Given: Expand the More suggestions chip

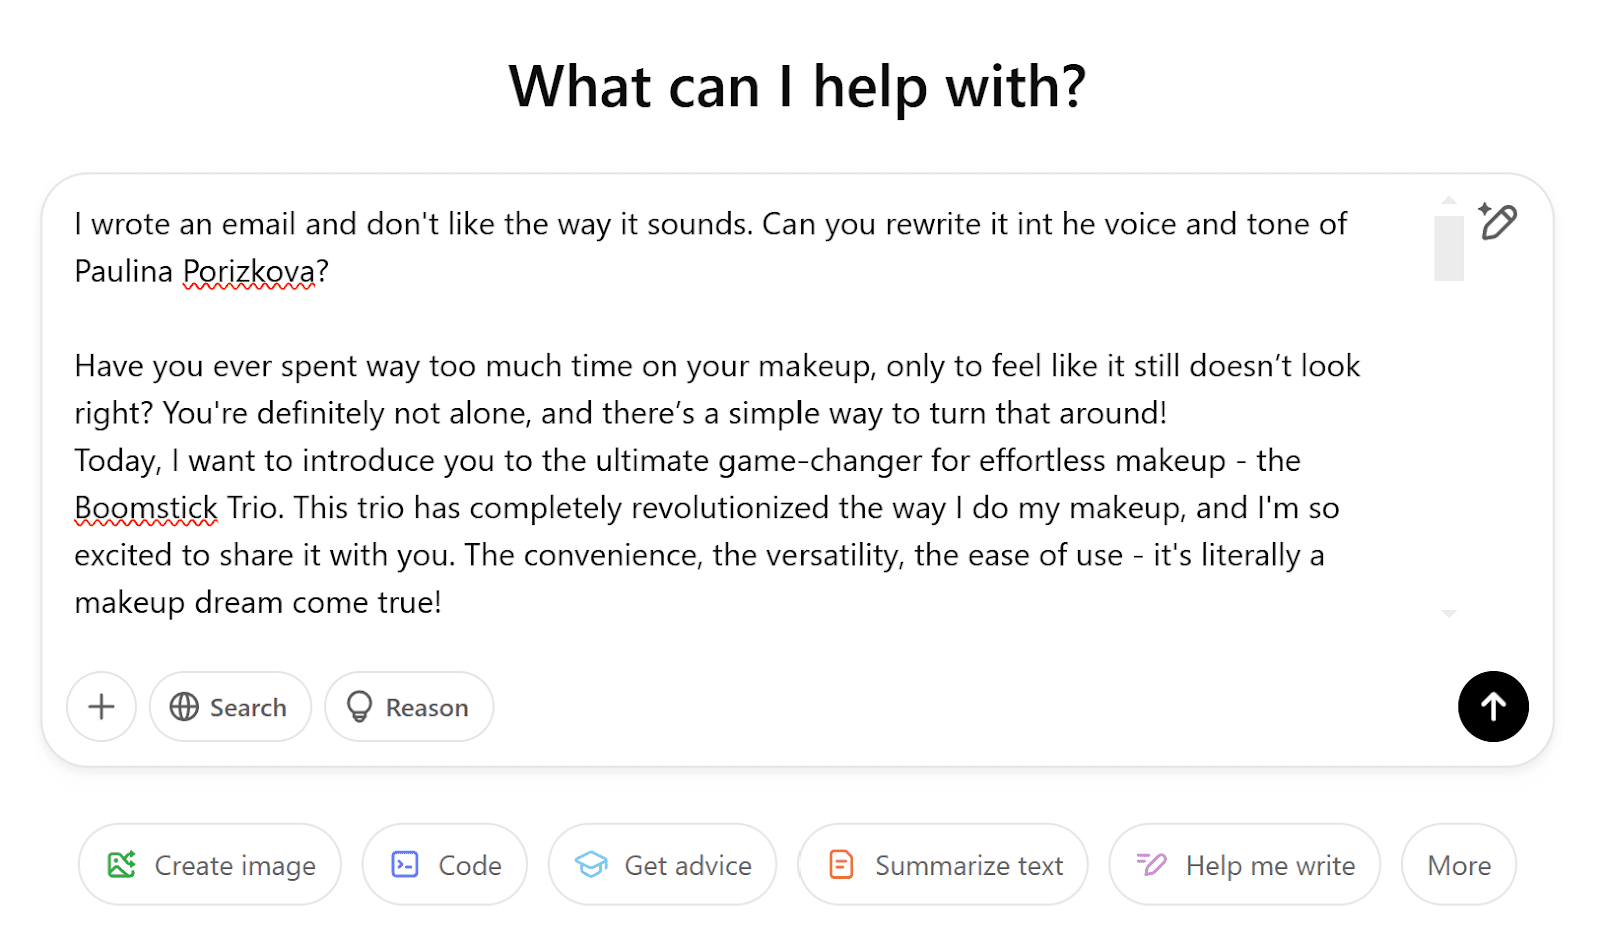Looking at the screenshot, I should 1459,865.
